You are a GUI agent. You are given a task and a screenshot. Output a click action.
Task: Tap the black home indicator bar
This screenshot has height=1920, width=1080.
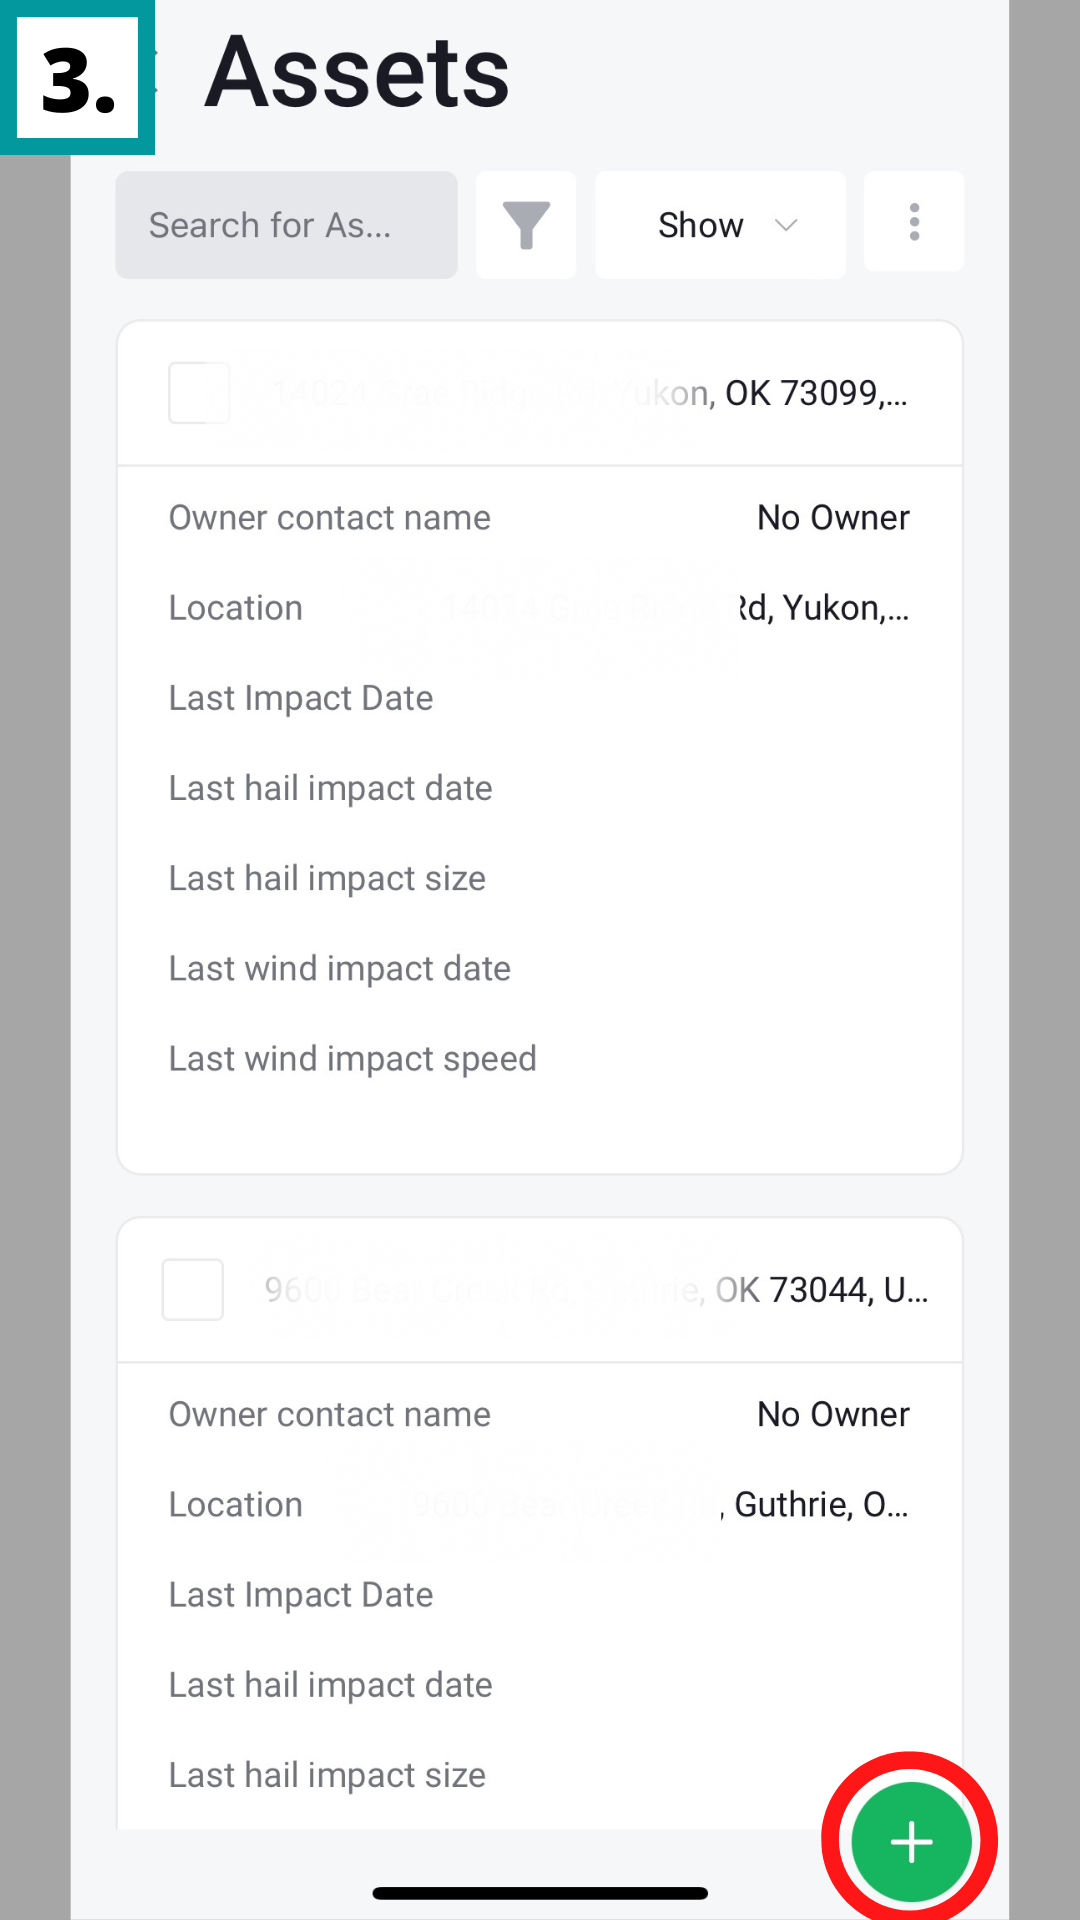[x=540, y=1893]
